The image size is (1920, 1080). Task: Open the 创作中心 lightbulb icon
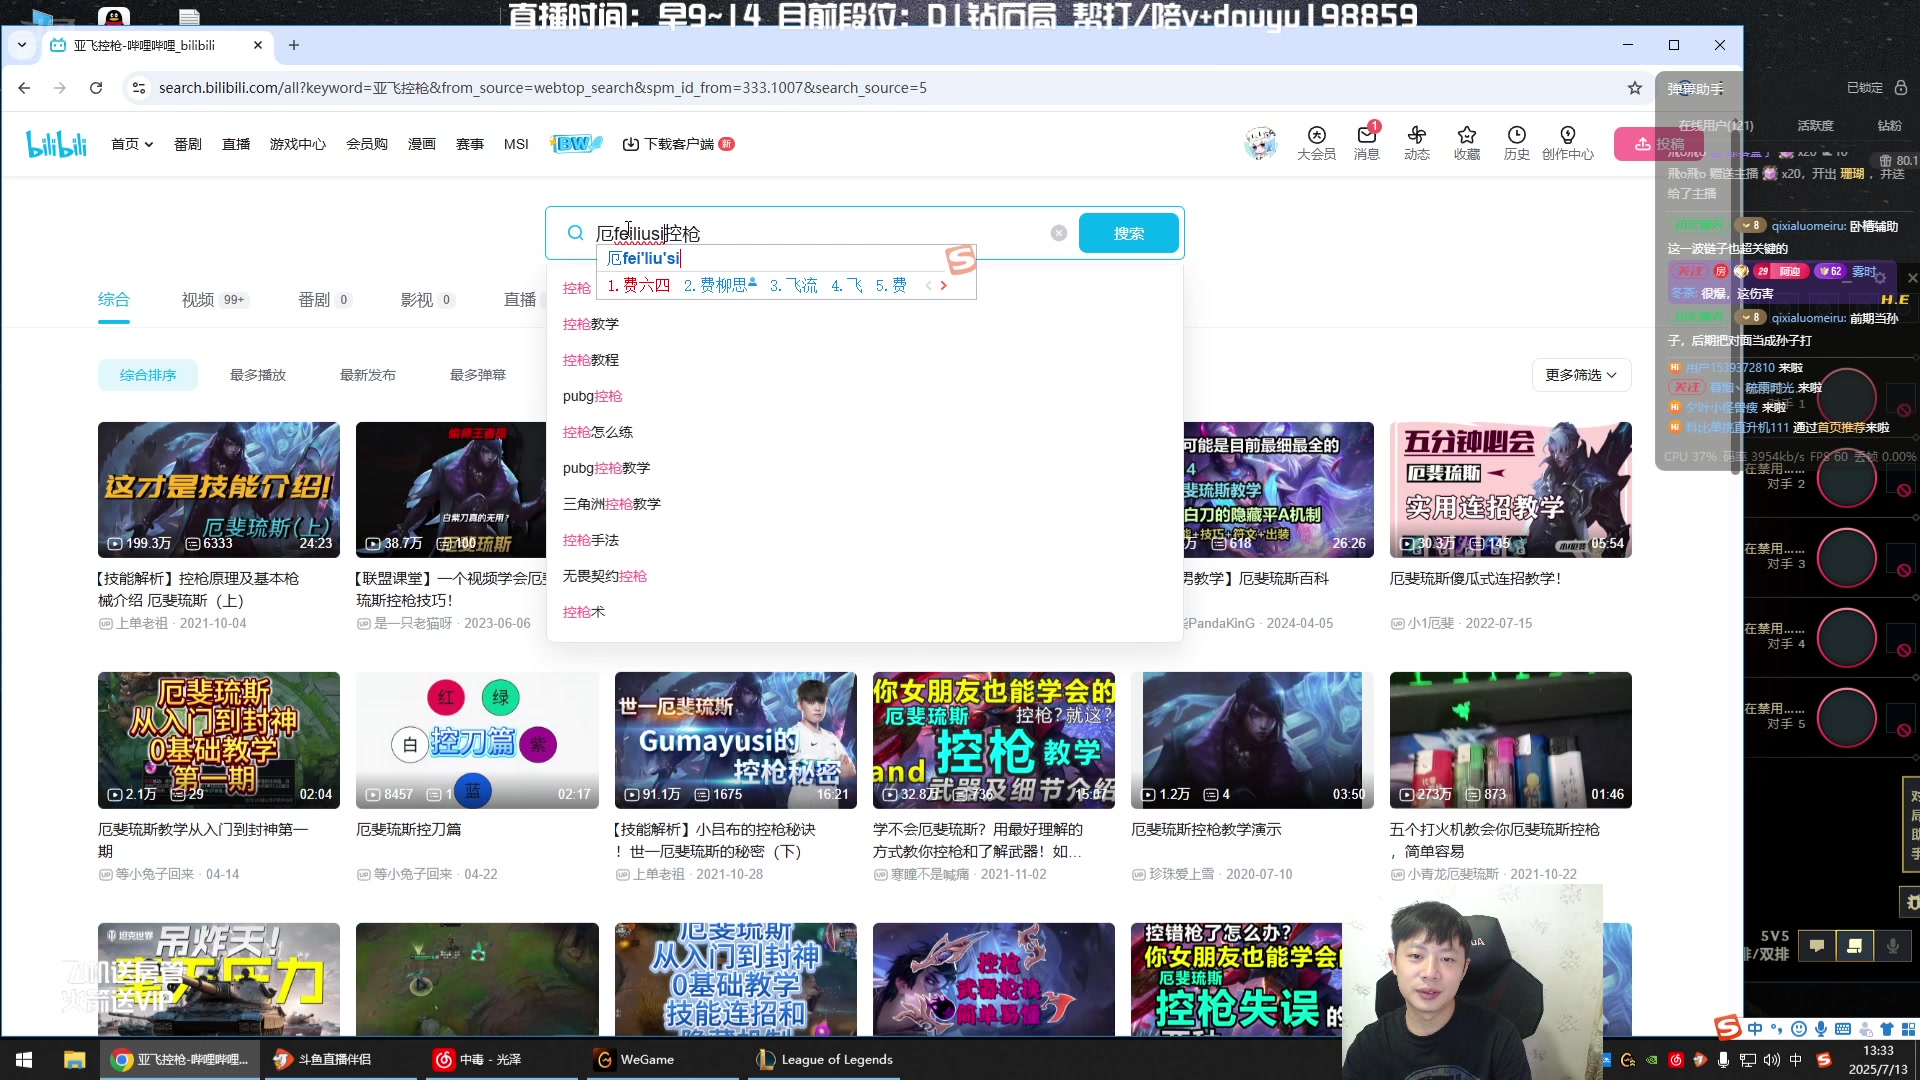[x=1567, y=143]
